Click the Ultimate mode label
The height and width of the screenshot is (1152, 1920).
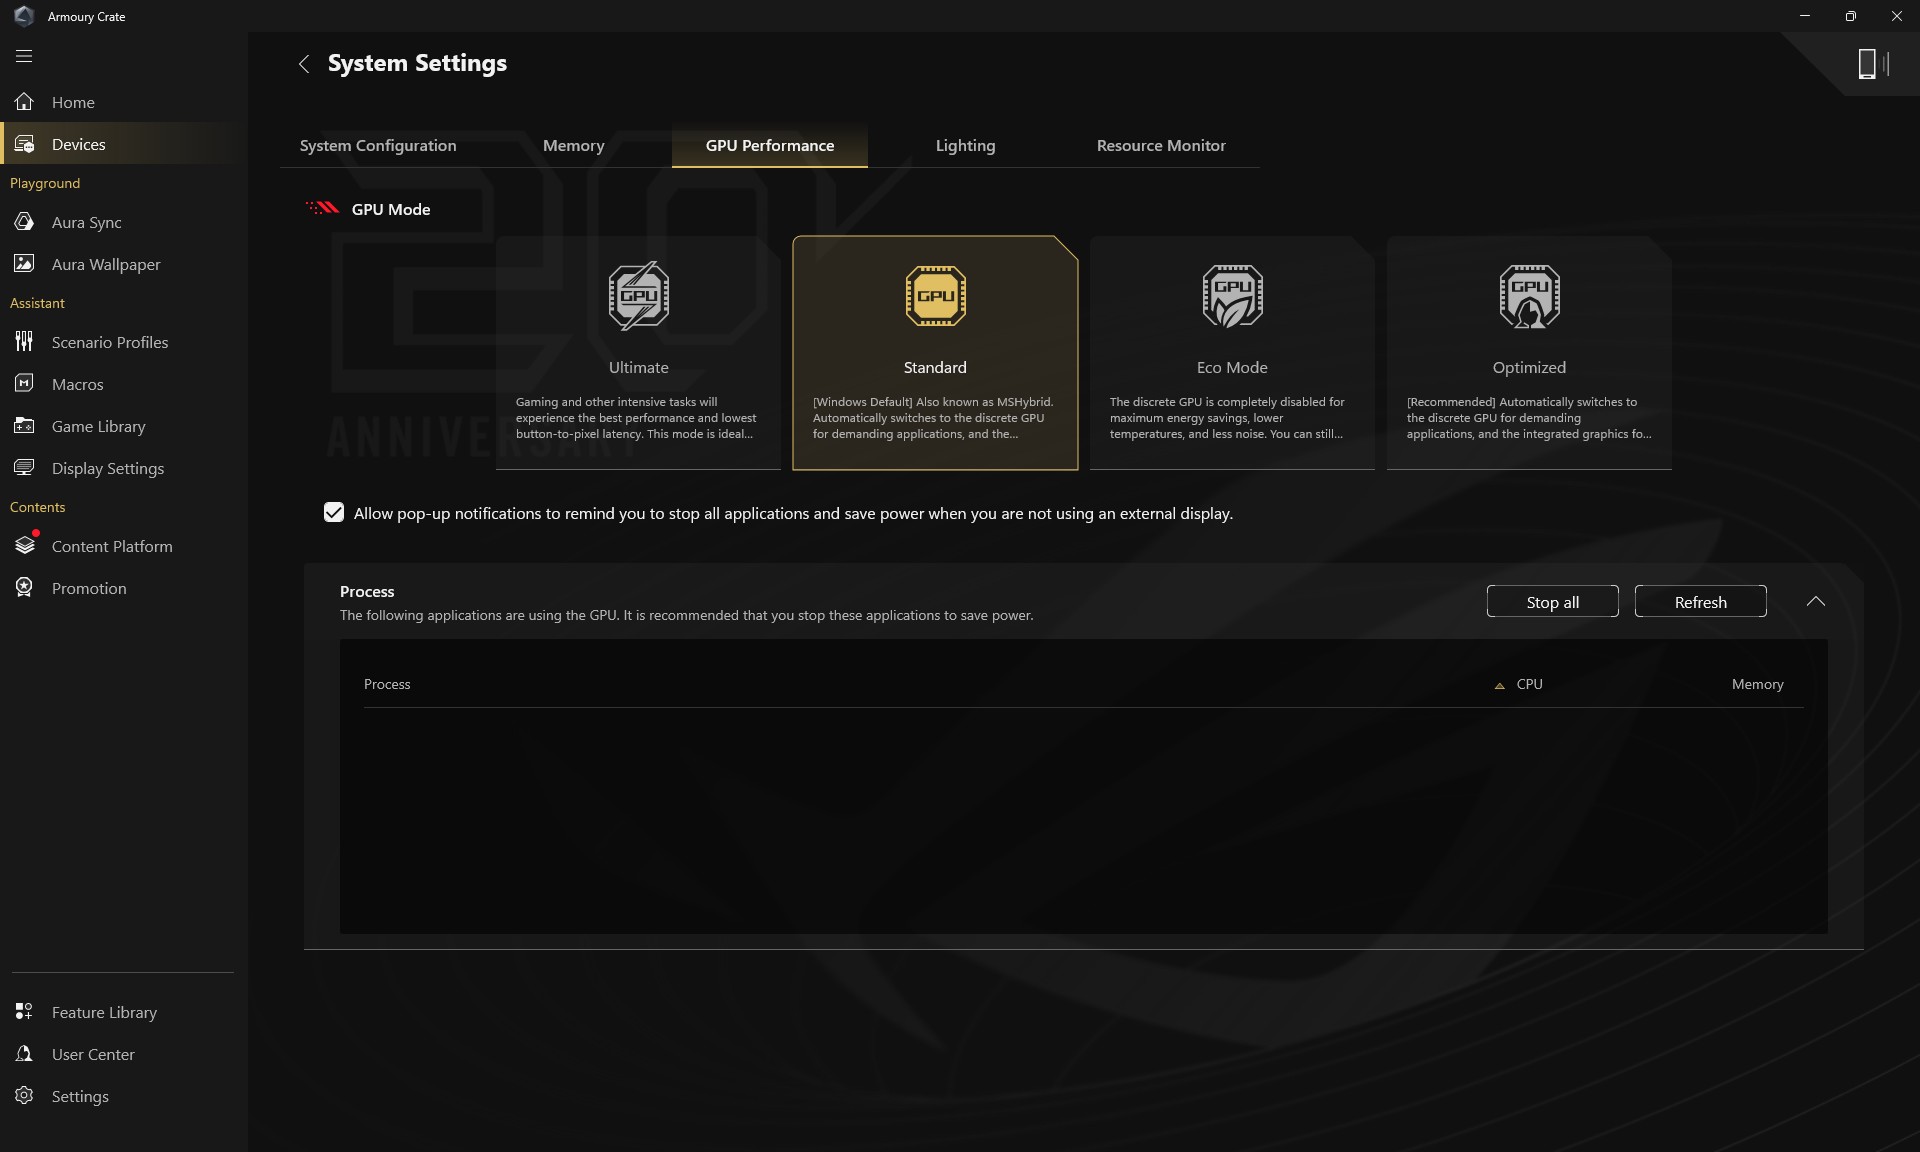pos(639,368)
